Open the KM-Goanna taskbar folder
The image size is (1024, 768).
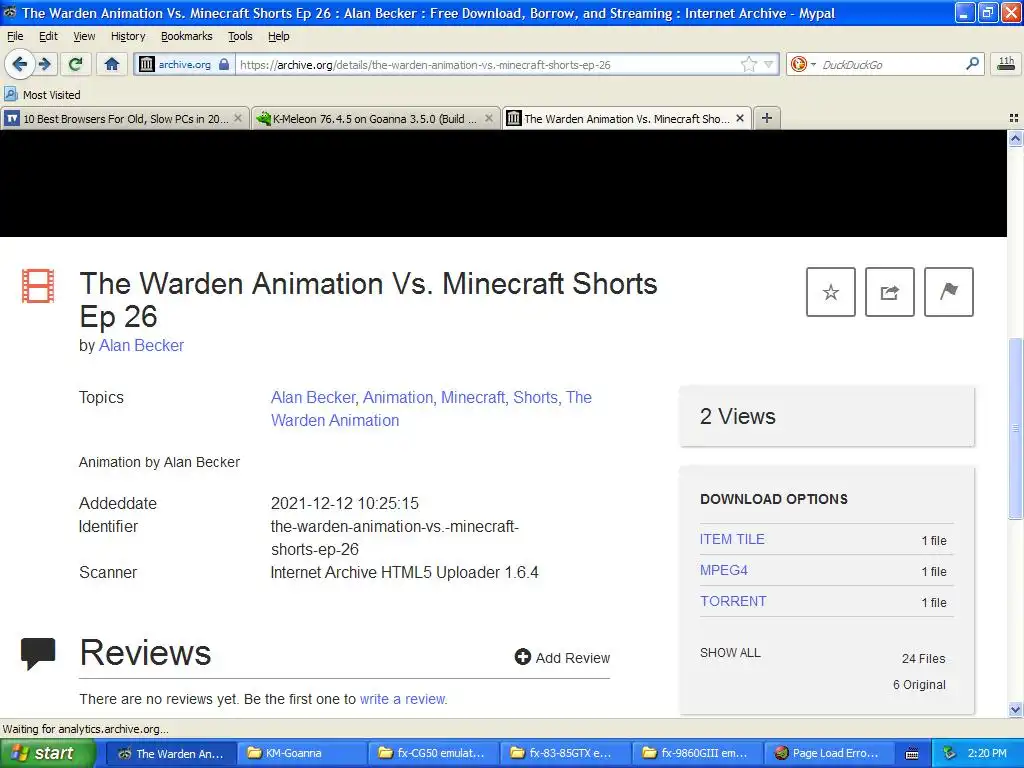coord(300,754)
